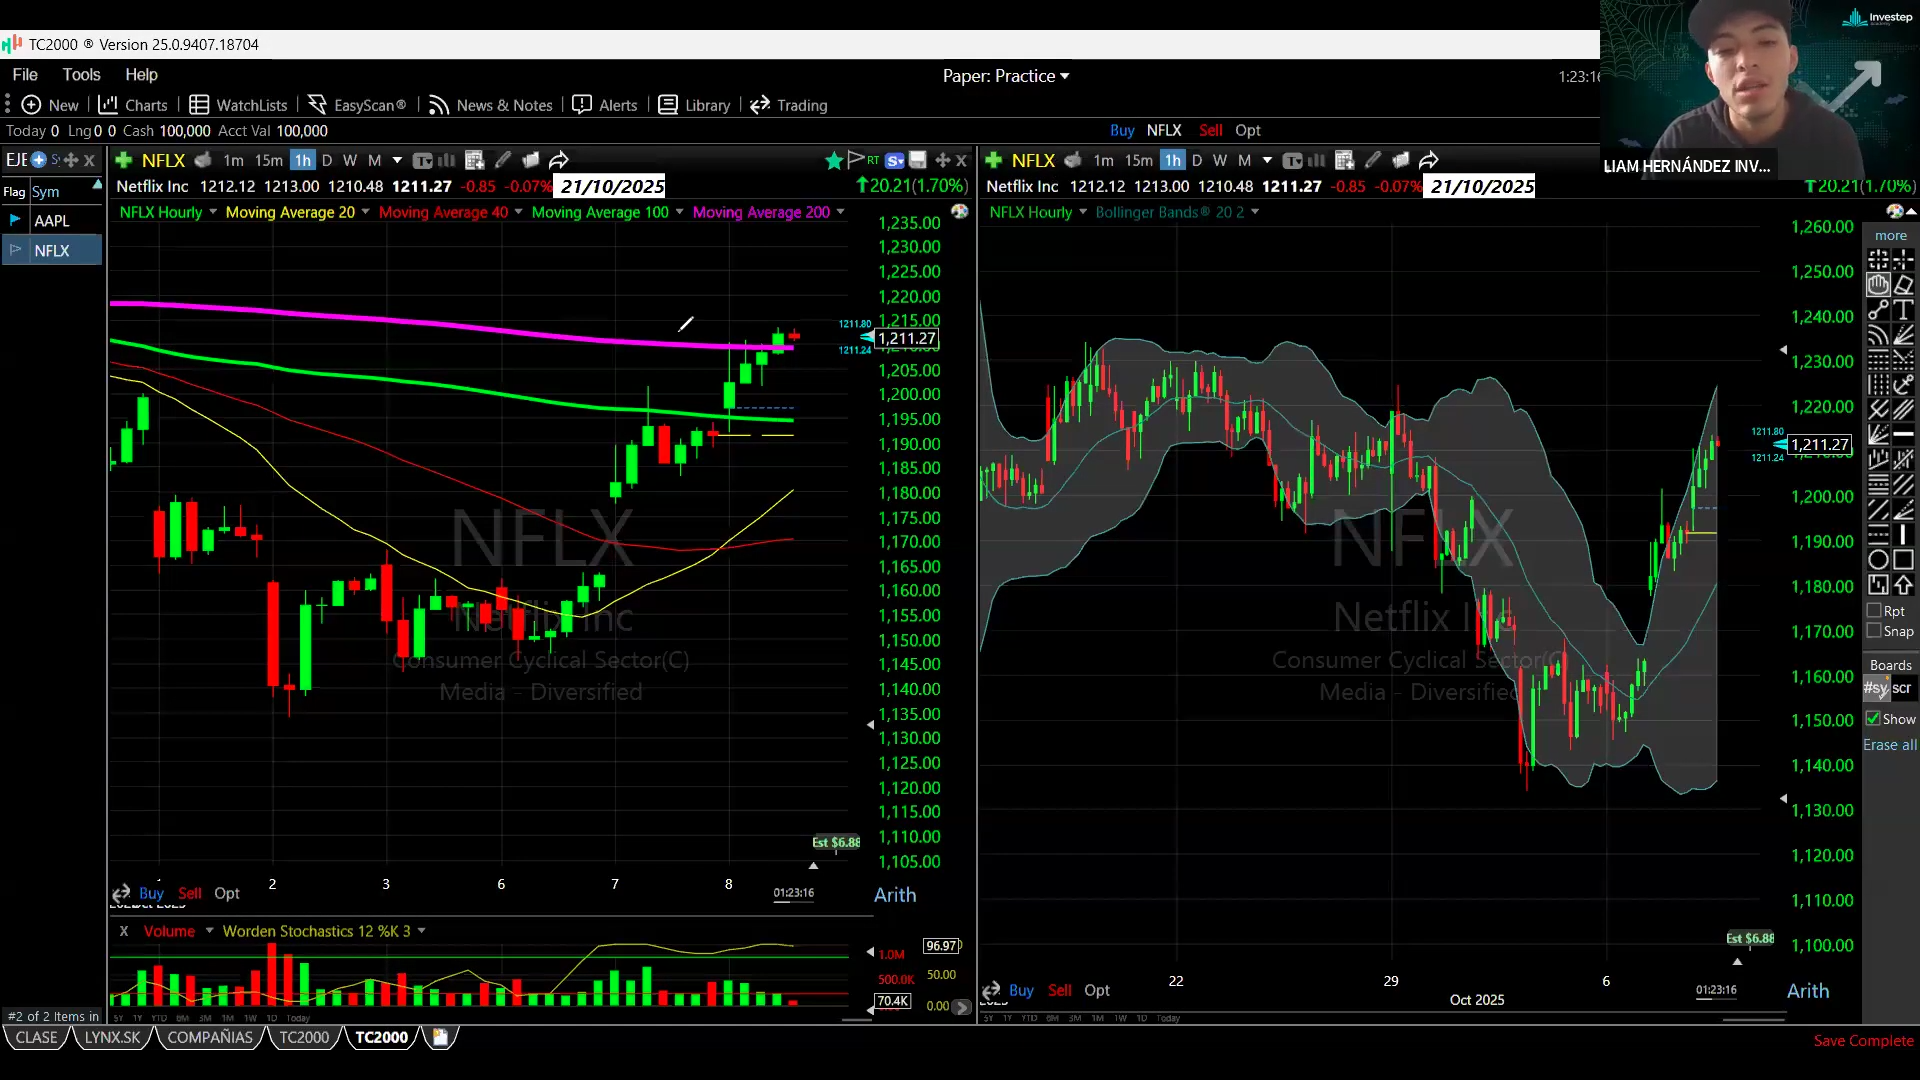
Task: Switch to the LYNX.SK tab
Action: (x=112, y=1037)
